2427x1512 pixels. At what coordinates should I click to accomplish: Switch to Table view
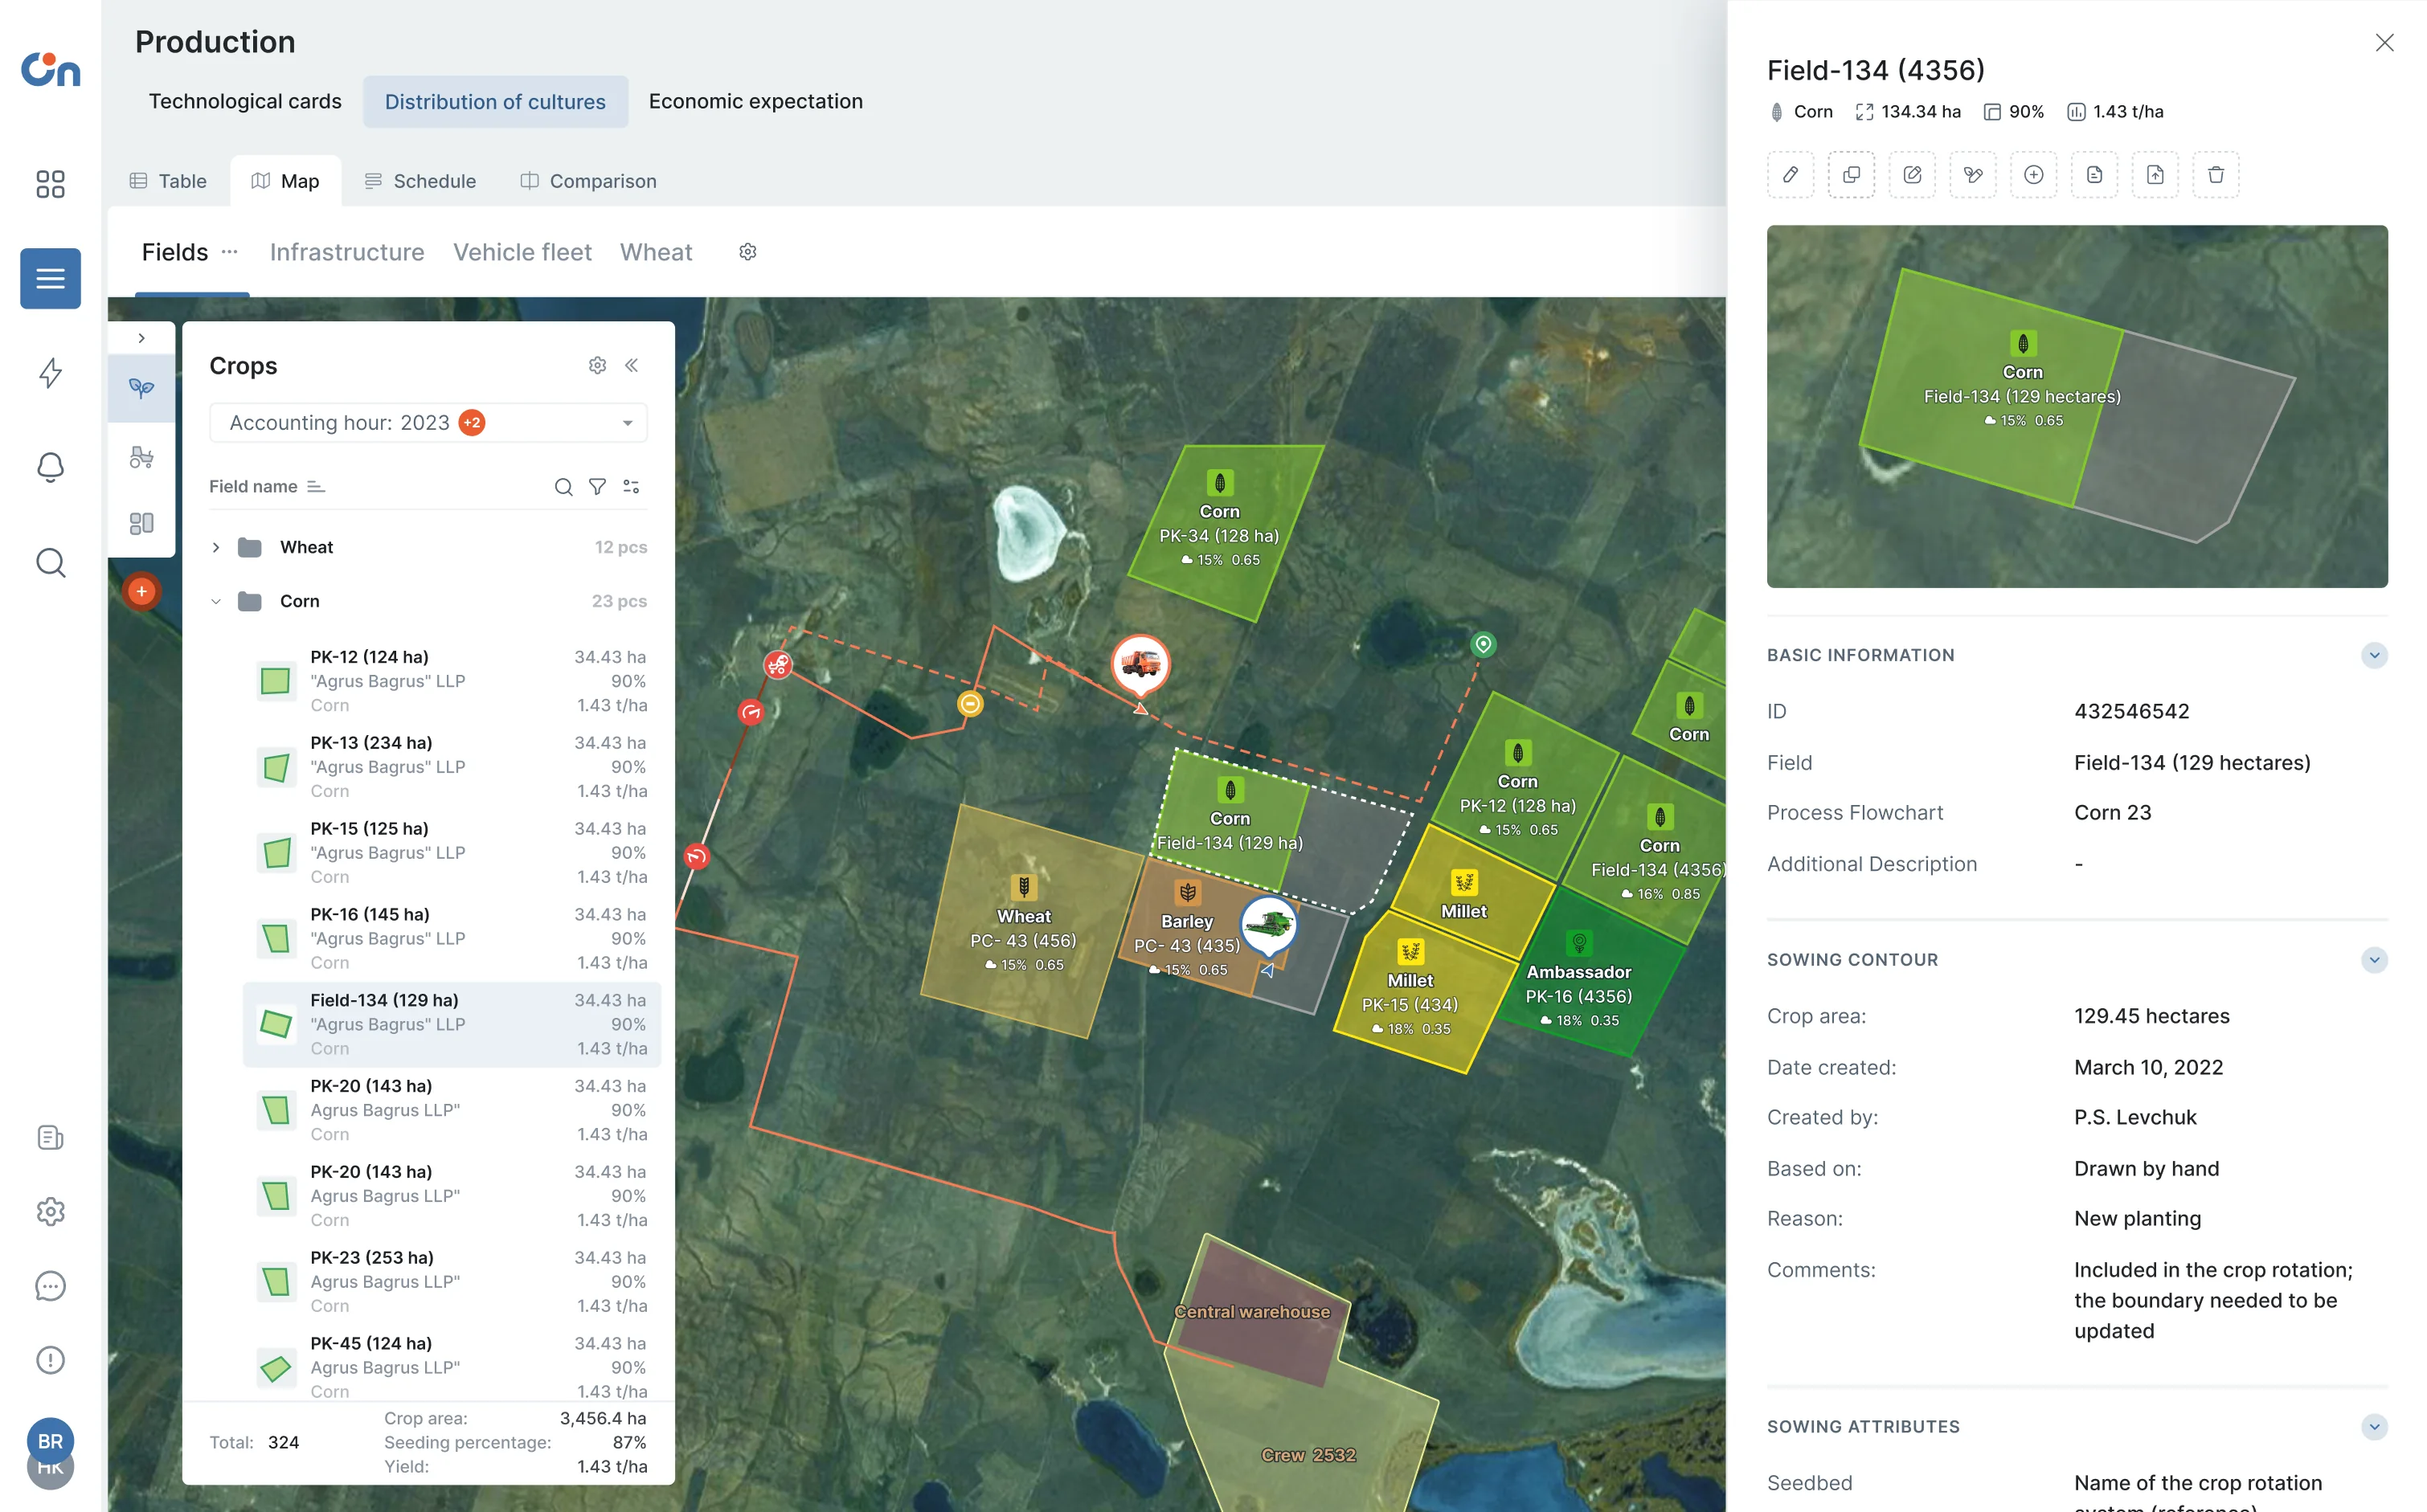tap(168, 181)
